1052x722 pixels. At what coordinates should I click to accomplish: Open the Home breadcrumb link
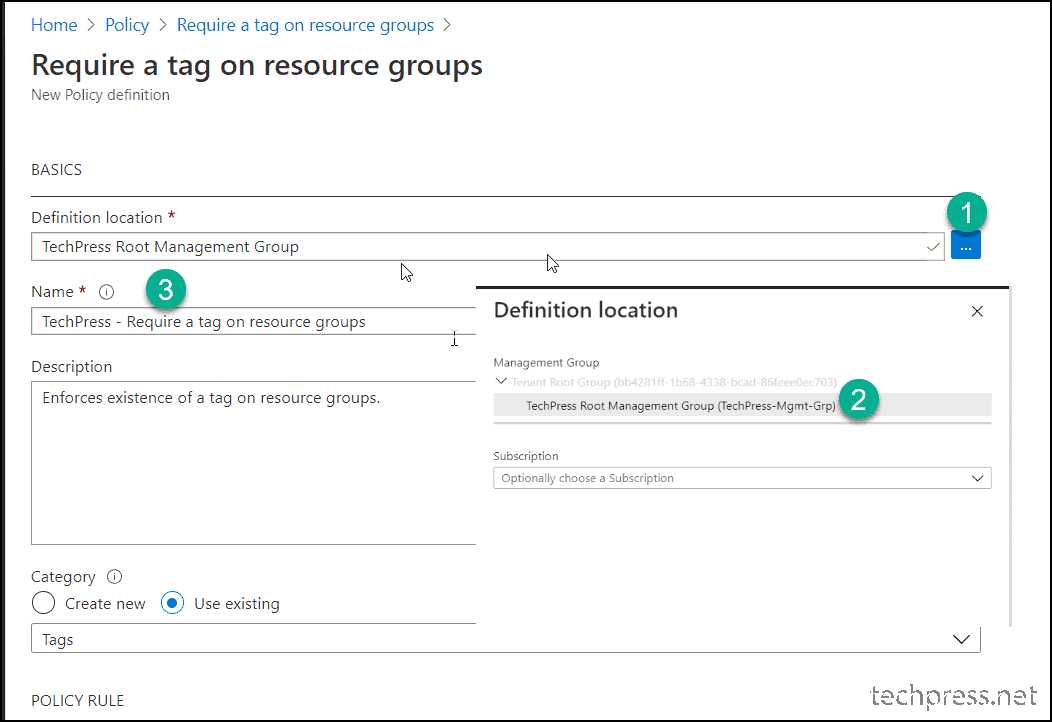click(54, 25)
